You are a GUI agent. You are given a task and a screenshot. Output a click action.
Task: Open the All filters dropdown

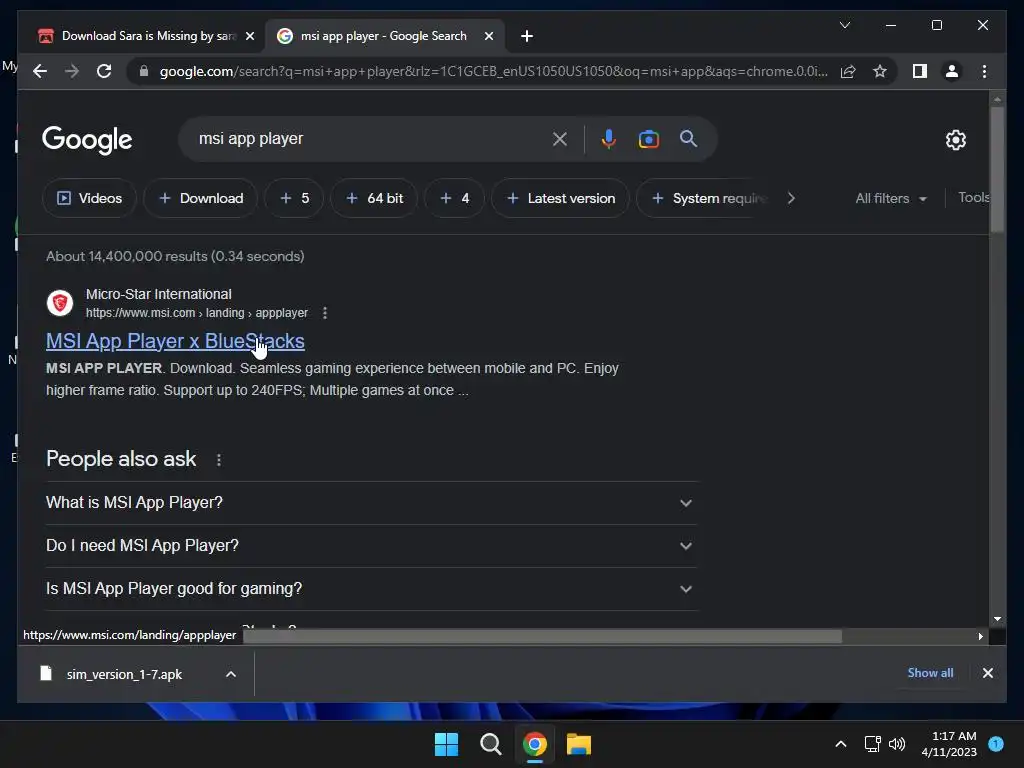coord(891,198)
